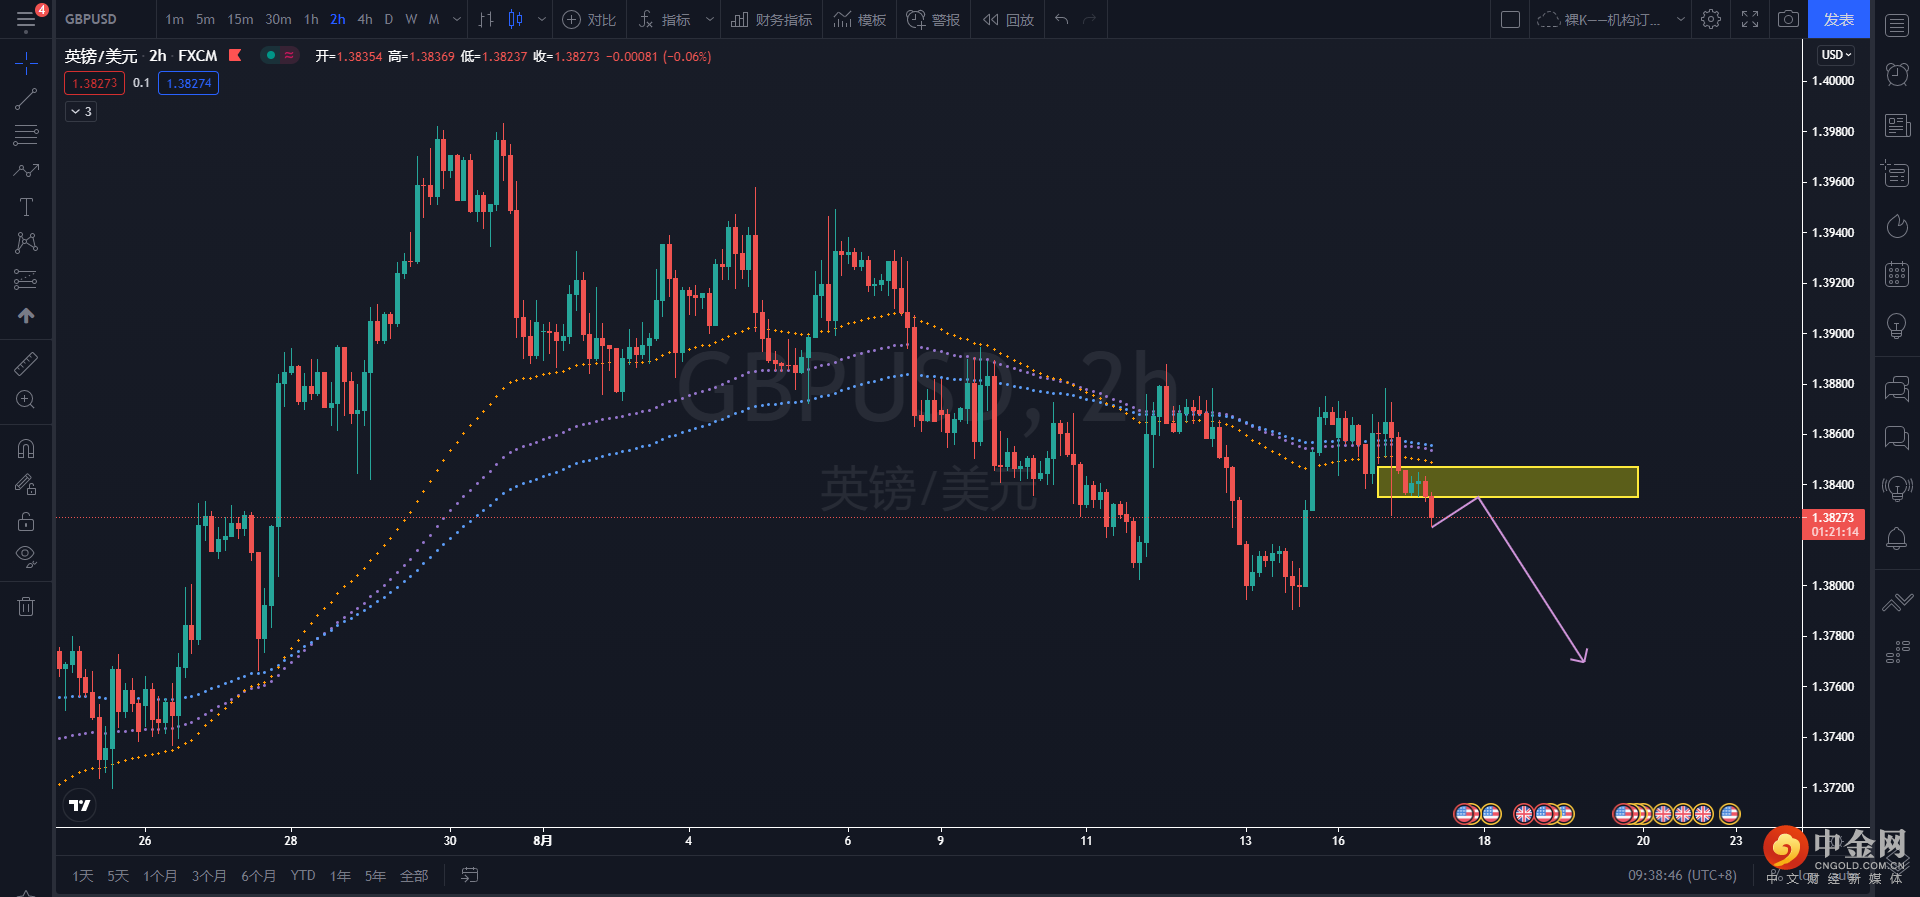Toggle hide all drawings eye icon
1920x897 pixels.
[26, 557]
